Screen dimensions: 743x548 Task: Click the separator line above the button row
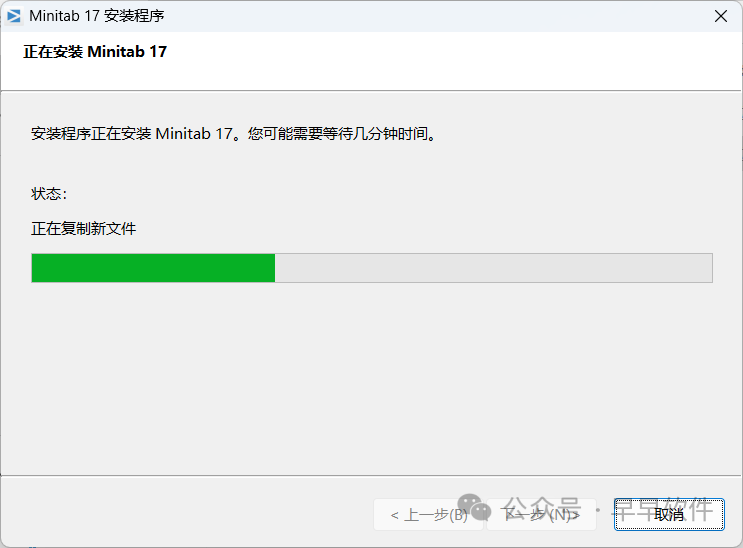click(372, 475)
